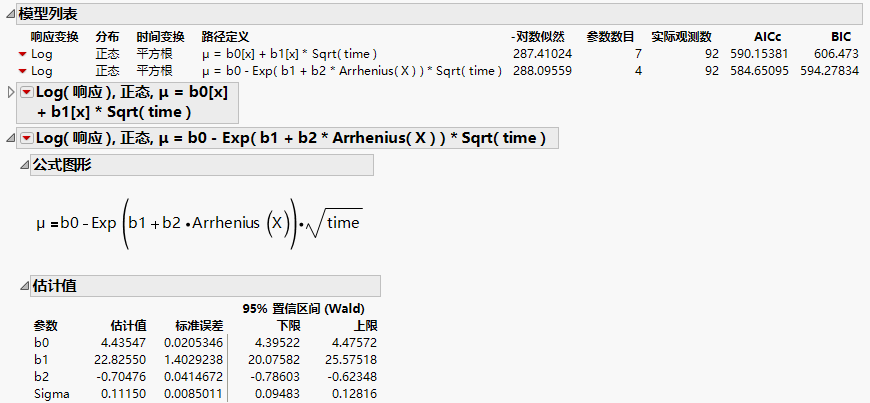
Task: Collapse the 估计值 section
Action: point(25,286)
